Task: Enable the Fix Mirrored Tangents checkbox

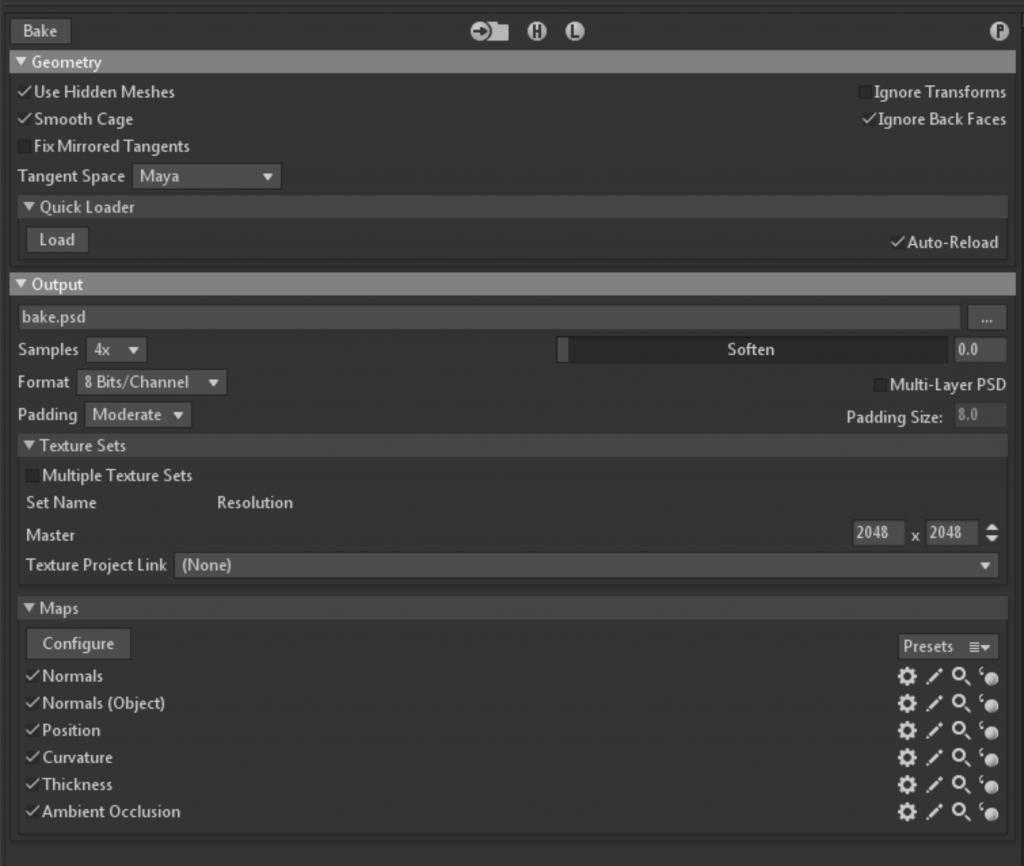Action: click(x=24, y=146)
